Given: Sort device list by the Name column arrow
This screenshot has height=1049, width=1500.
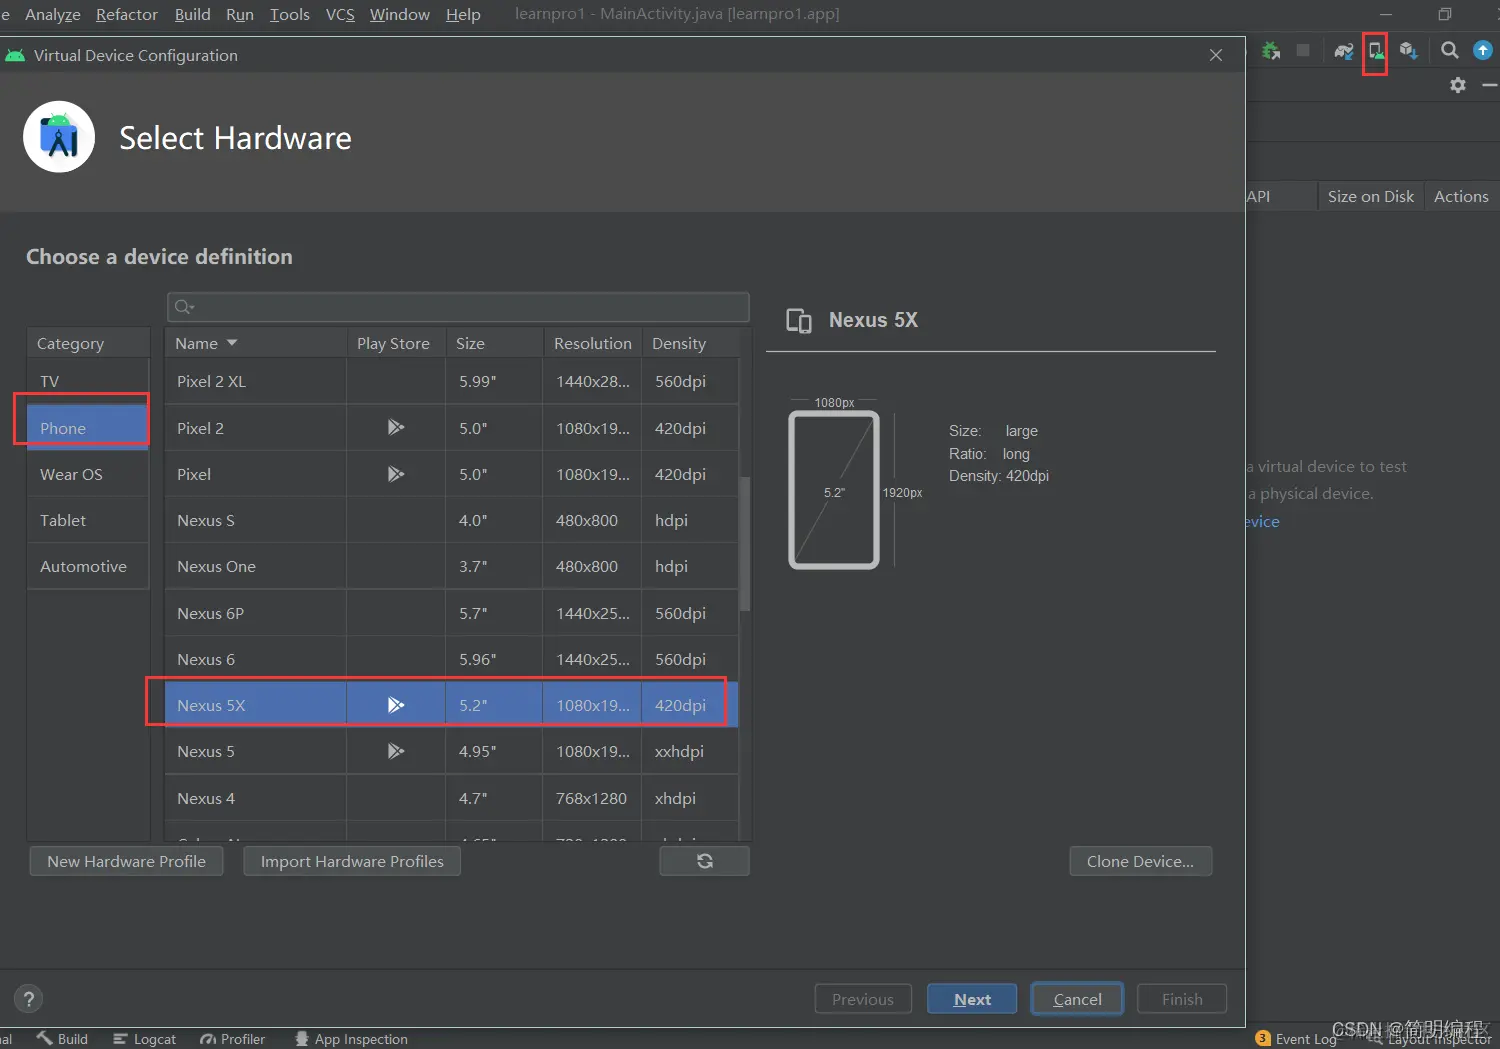Looking at the screenshot, I should click(x=232, y=343).
